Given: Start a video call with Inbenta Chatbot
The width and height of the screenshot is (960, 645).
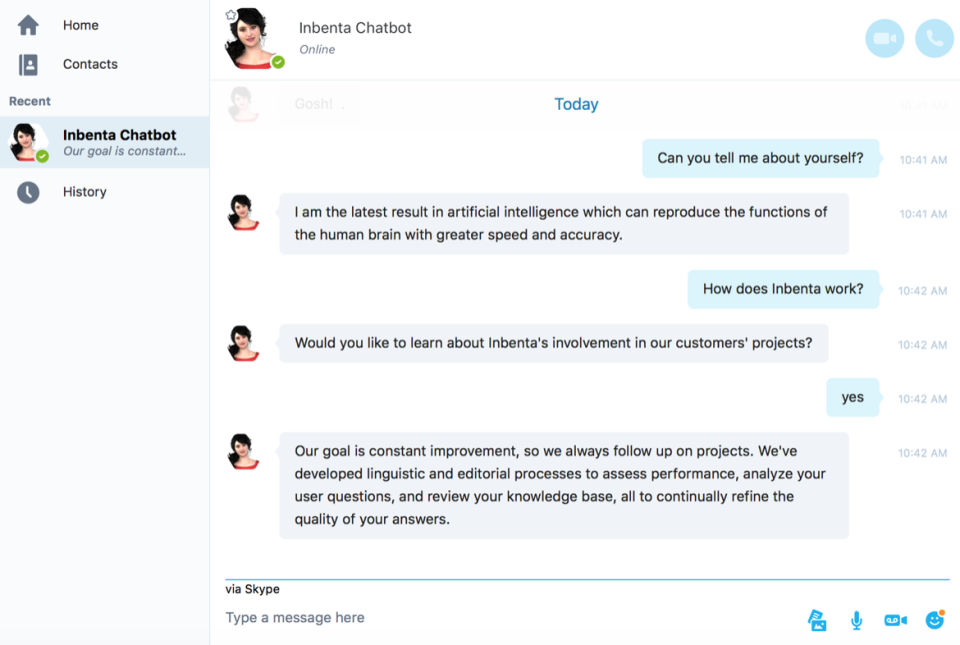Looking at the screenshot, I should [884, 39].
